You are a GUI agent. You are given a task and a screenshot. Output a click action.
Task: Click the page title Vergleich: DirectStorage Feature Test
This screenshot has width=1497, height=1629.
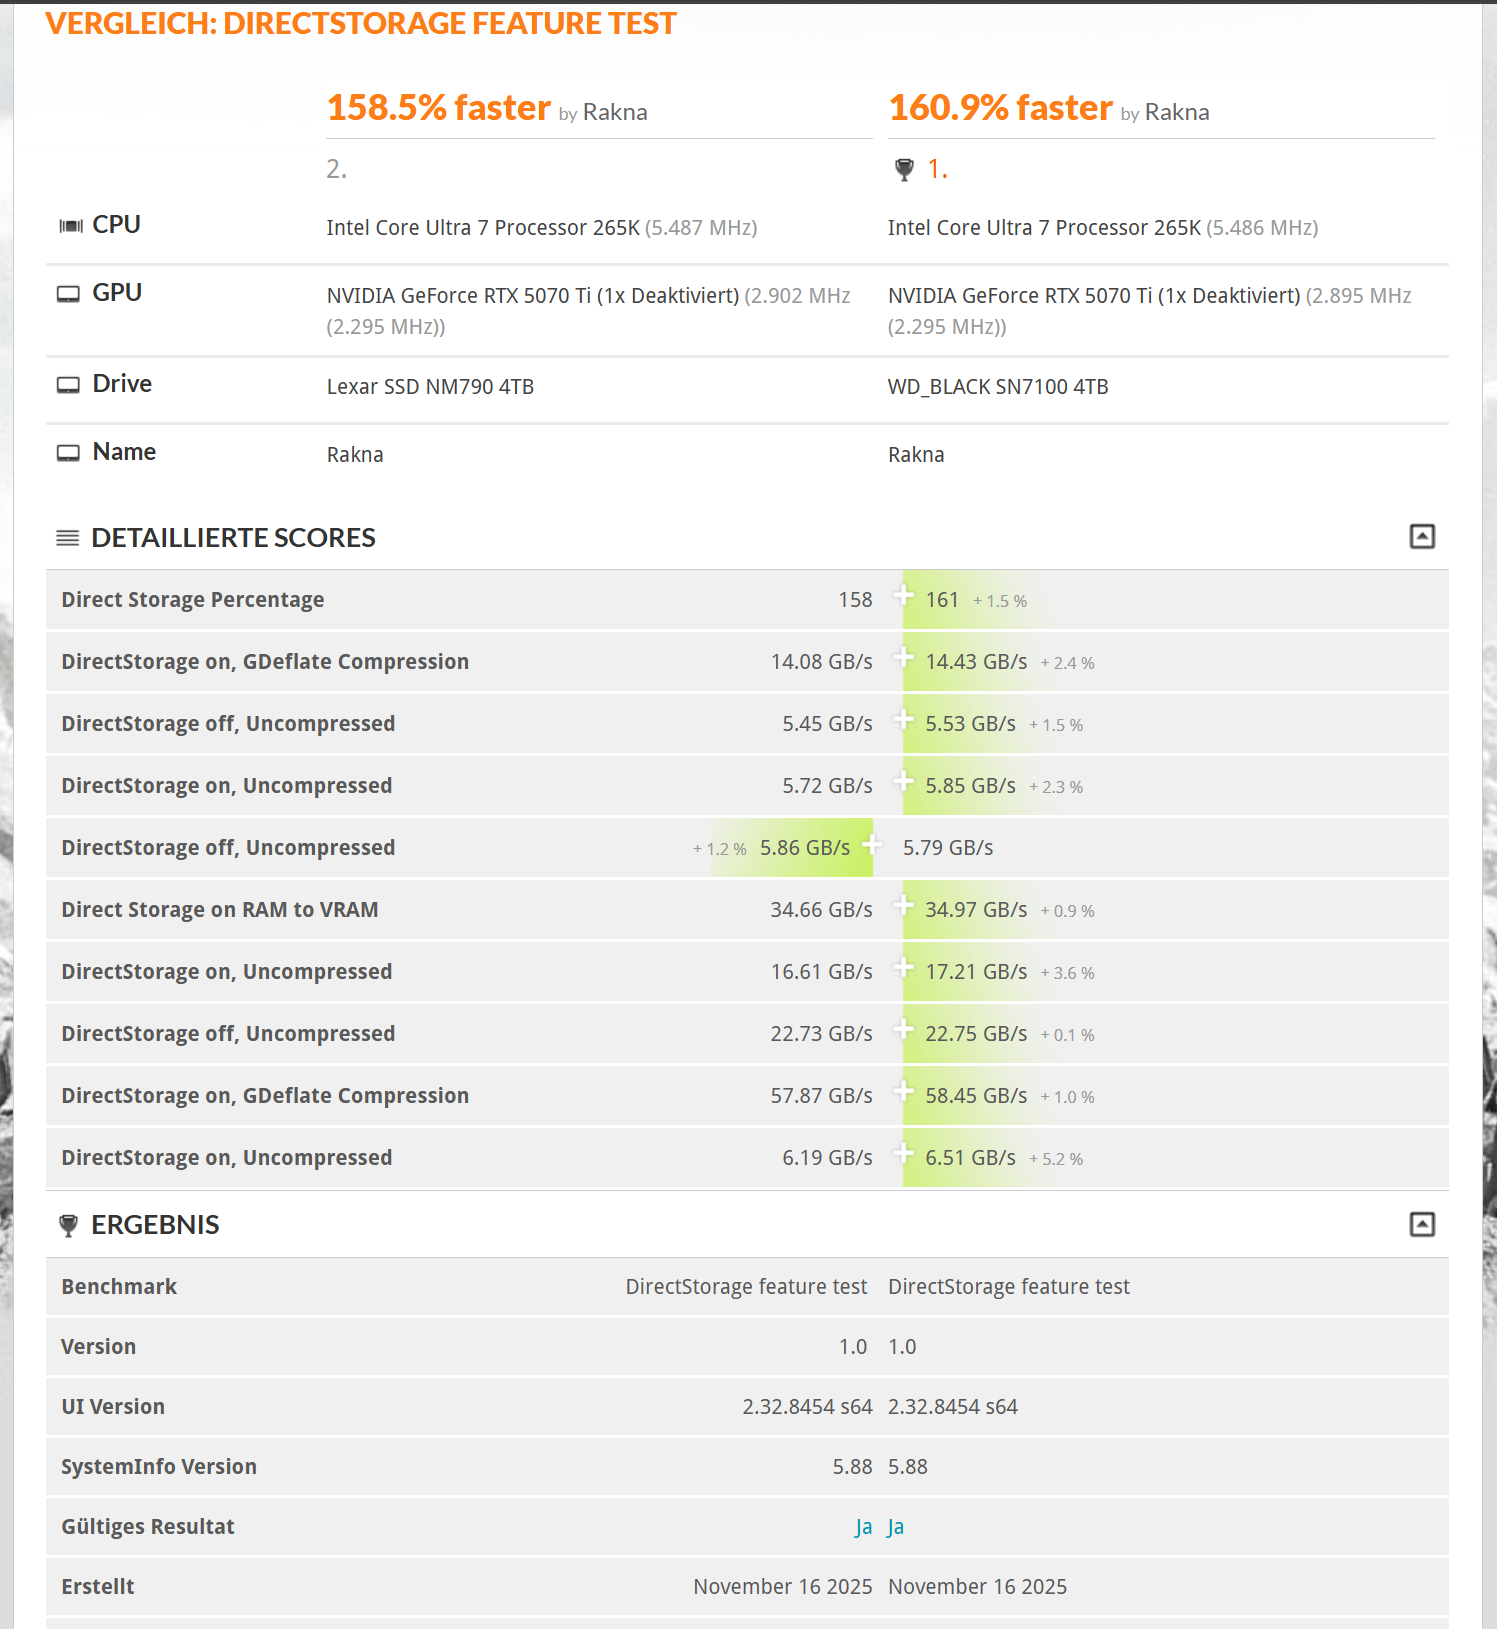[x=361, y=23]
